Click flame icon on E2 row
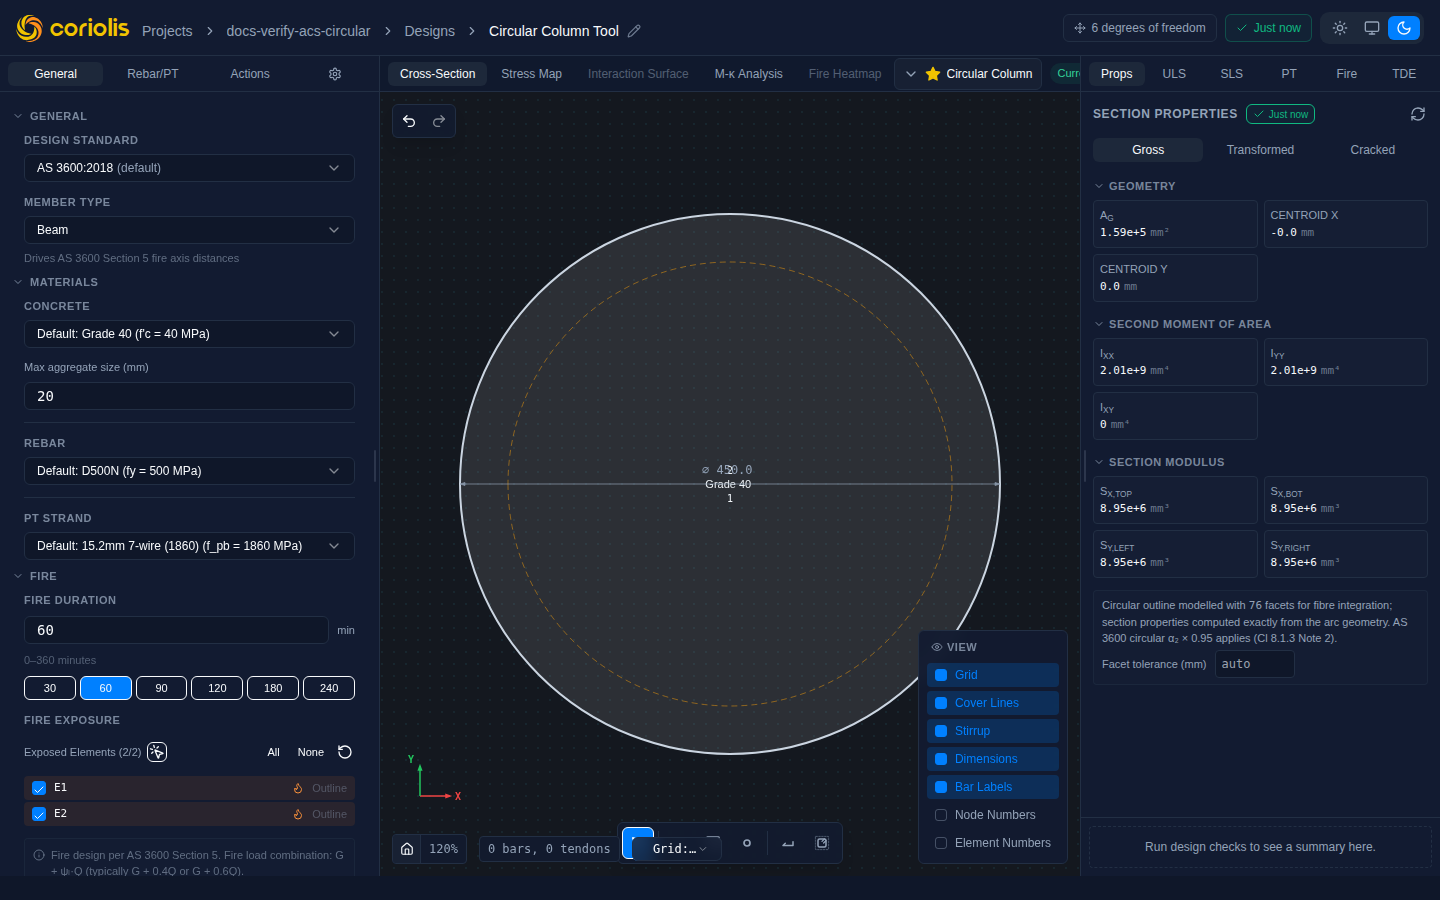The image size is (1440, 900). coord(298,814)
